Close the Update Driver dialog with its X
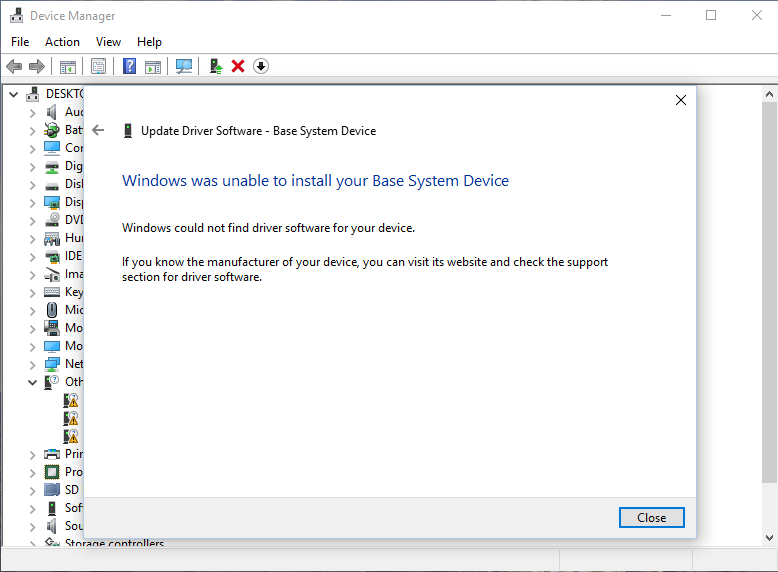Screen dimensions: 778x572 [x=681, y=100]
